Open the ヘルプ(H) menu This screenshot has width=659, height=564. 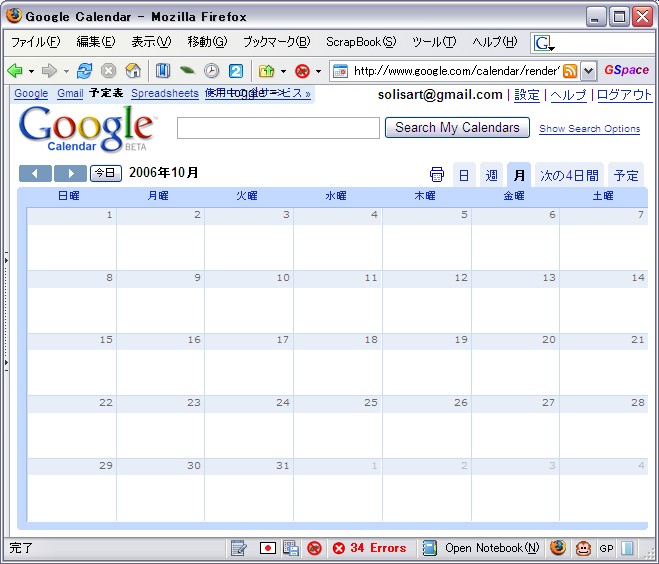tap(495, 42)
